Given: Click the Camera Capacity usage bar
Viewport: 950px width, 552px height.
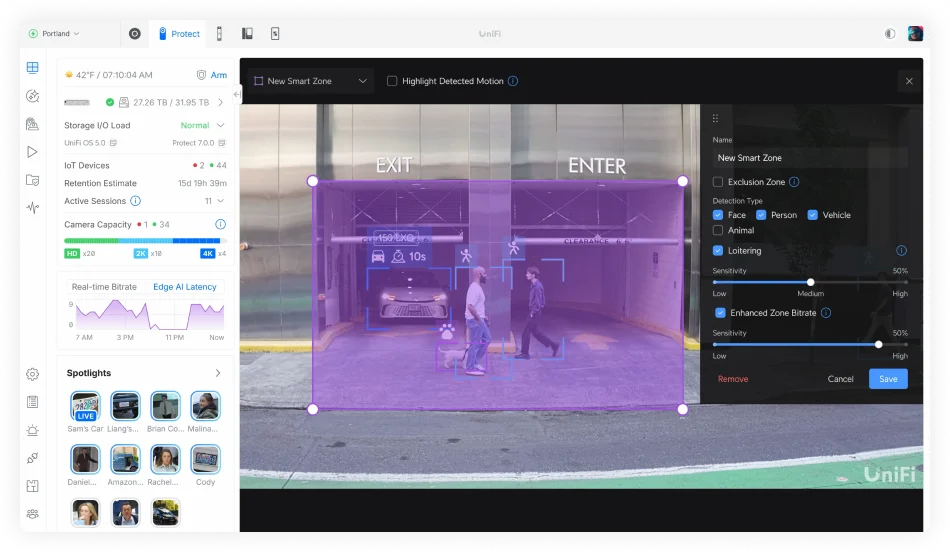Looking at the screenshot, I should (x=145, y=241).
